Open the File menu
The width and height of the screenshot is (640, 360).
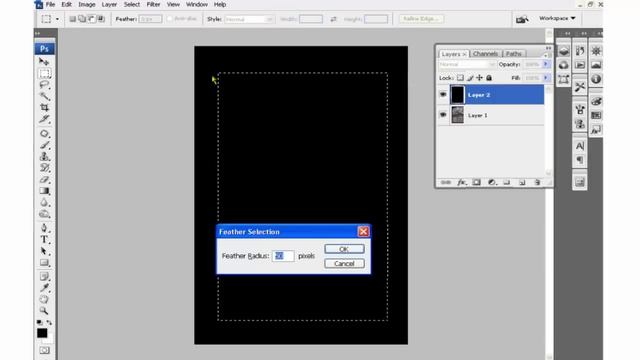tap(51, 4)
